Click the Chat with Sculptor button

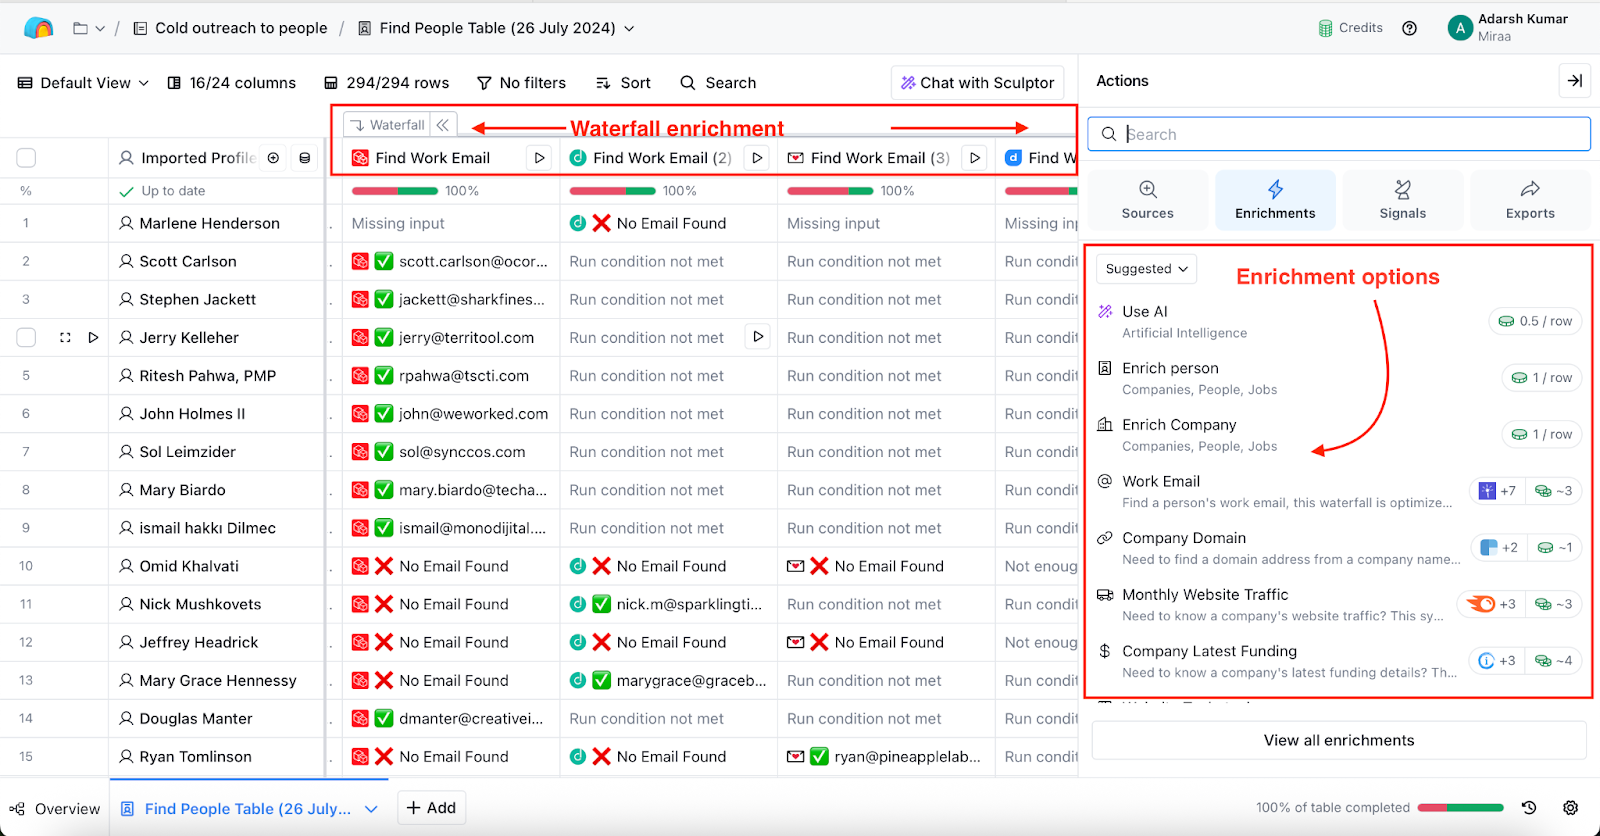(977, 83)
